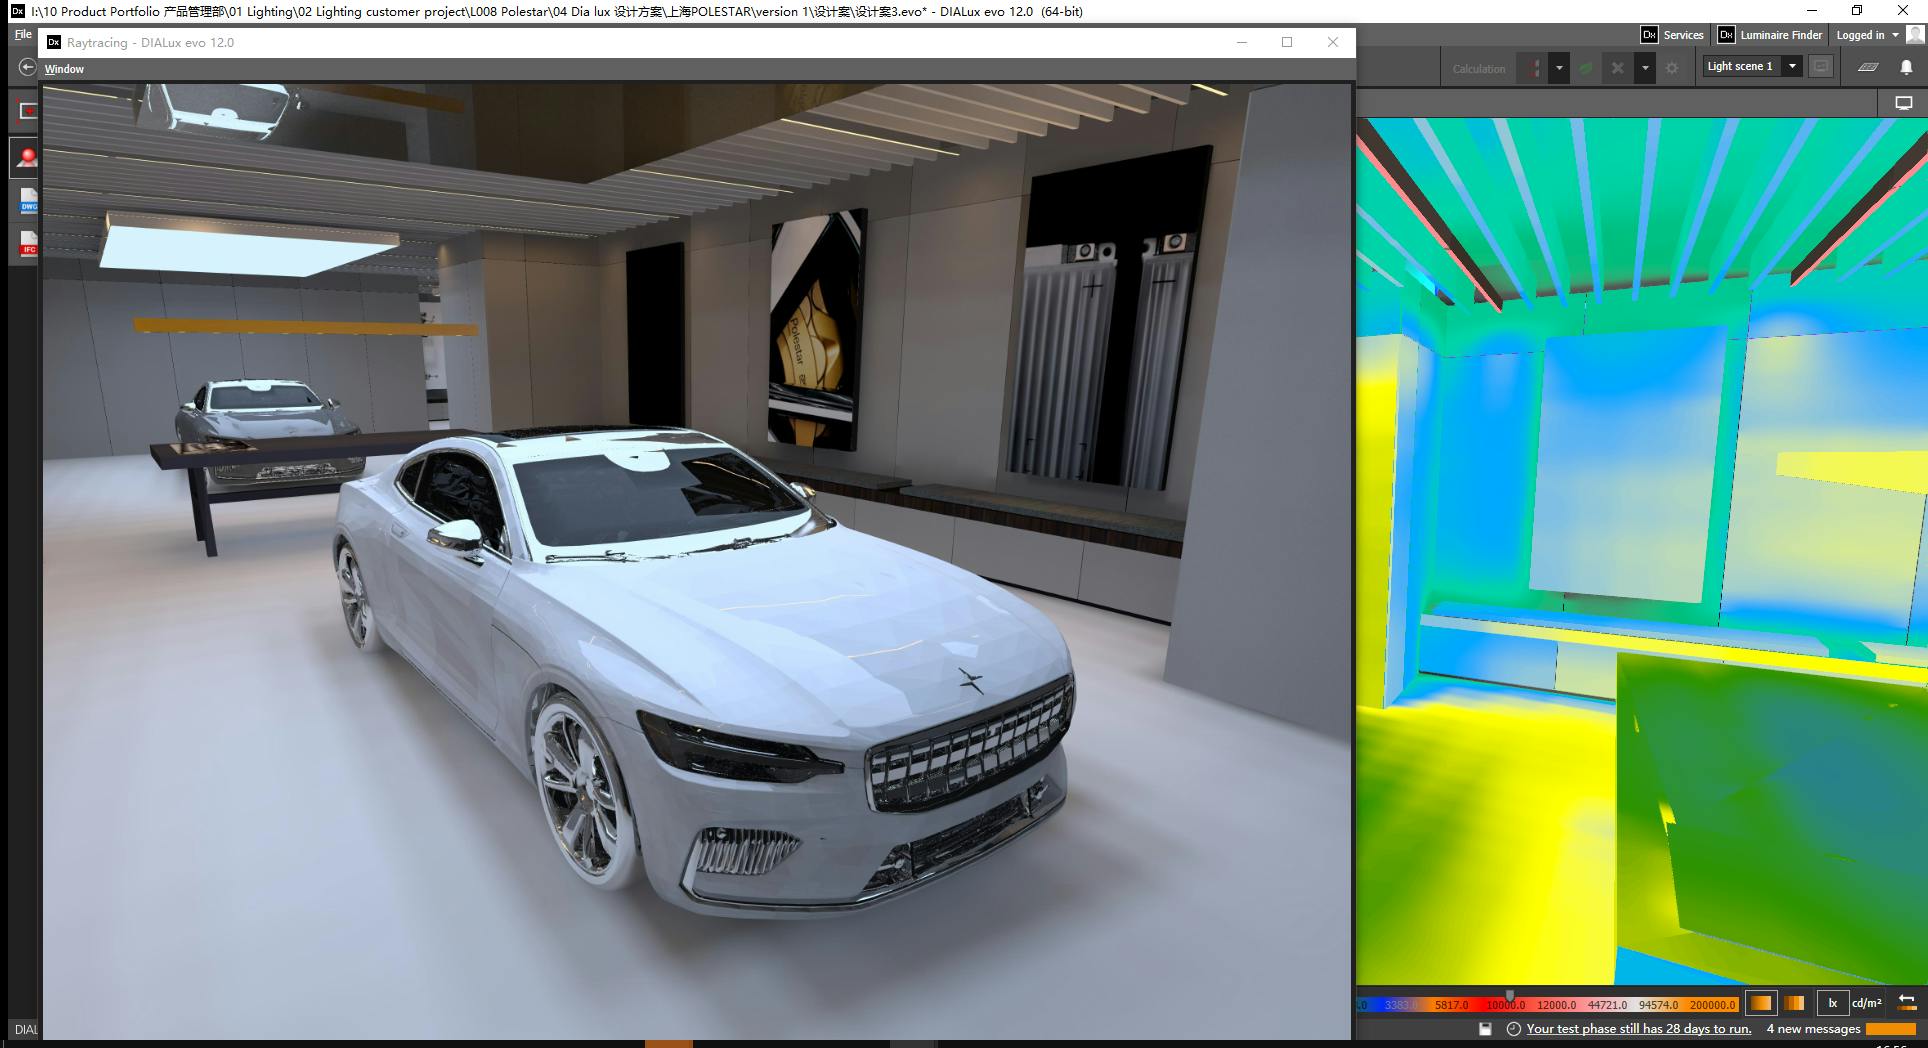
Task: Start calculation via the red calculation icon
Action: click(1532, 68)
